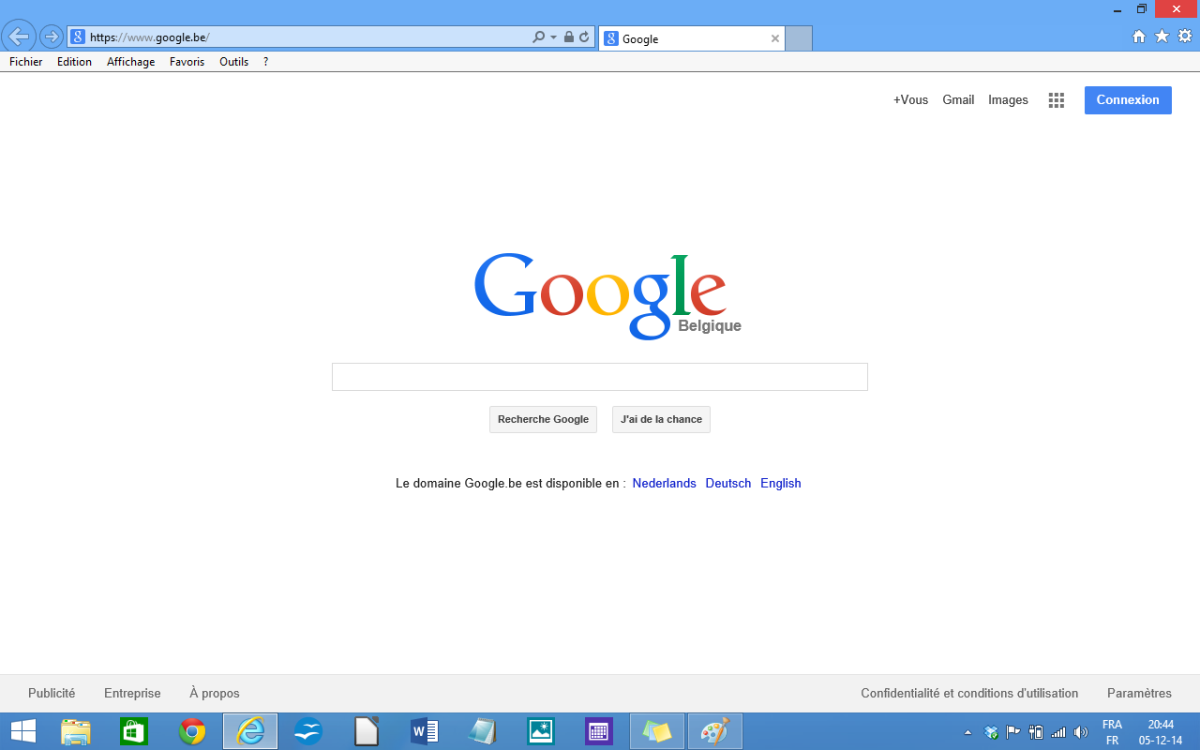Open the tilted notebook app on taskbar
Image resolution: width=1200 pixels, height=750 pixels.
[482, 732]
